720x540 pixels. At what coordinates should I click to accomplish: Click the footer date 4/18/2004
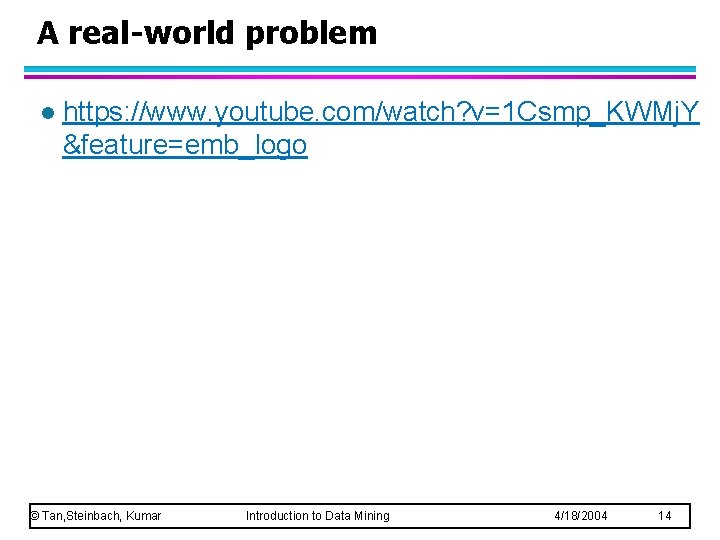click(x=580, y=516)
